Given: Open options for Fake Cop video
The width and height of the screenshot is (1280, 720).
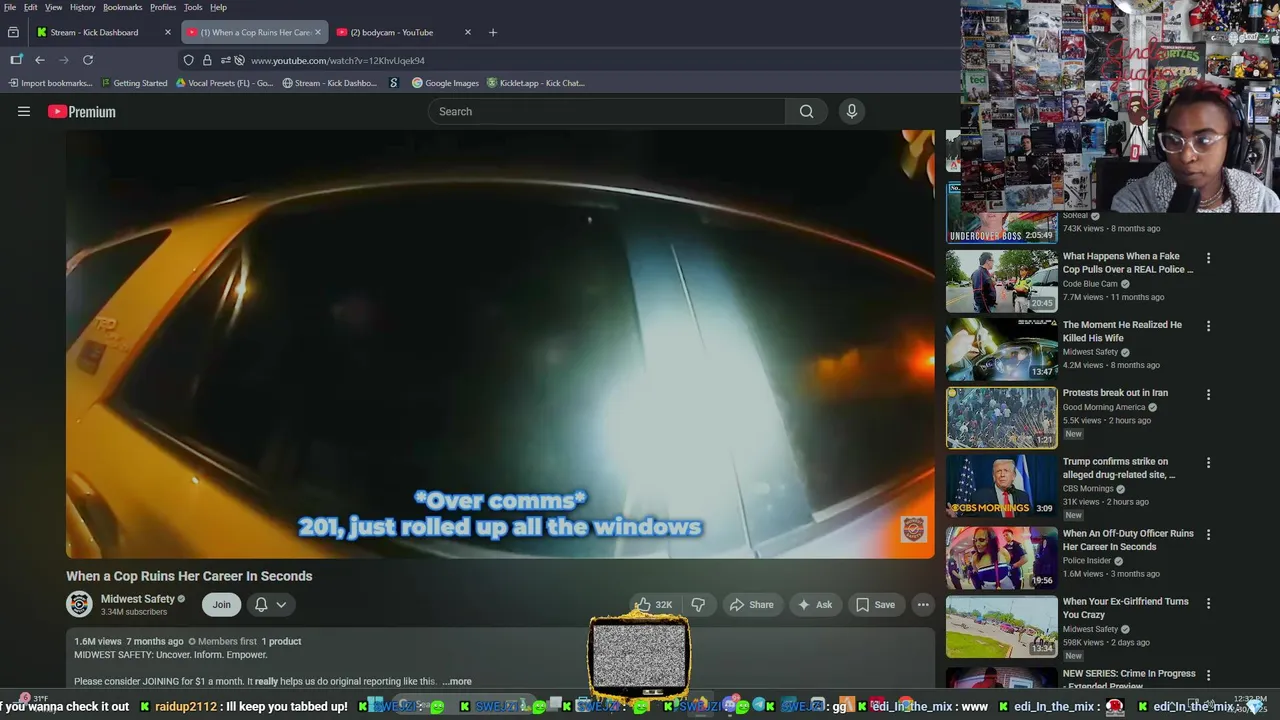Looking at the screenshot, I should (x=1208, y=258).
